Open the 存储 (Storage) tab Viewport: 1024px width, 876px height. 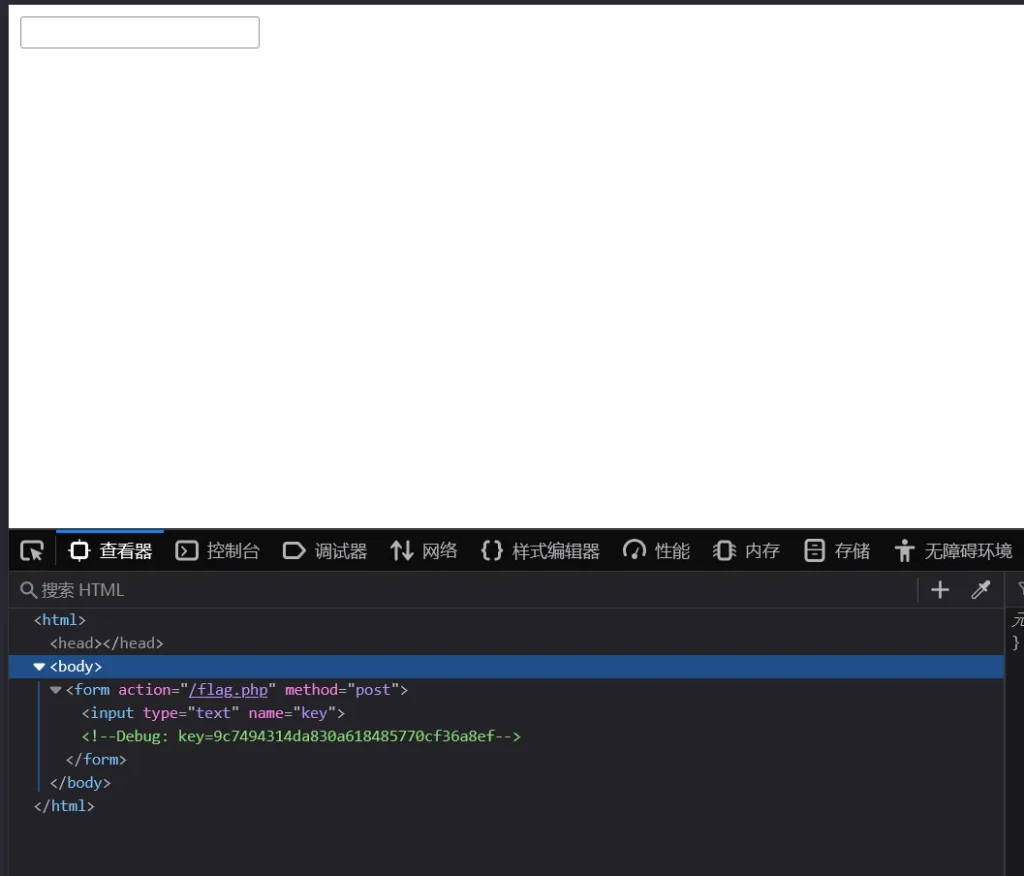pos(837,551)
